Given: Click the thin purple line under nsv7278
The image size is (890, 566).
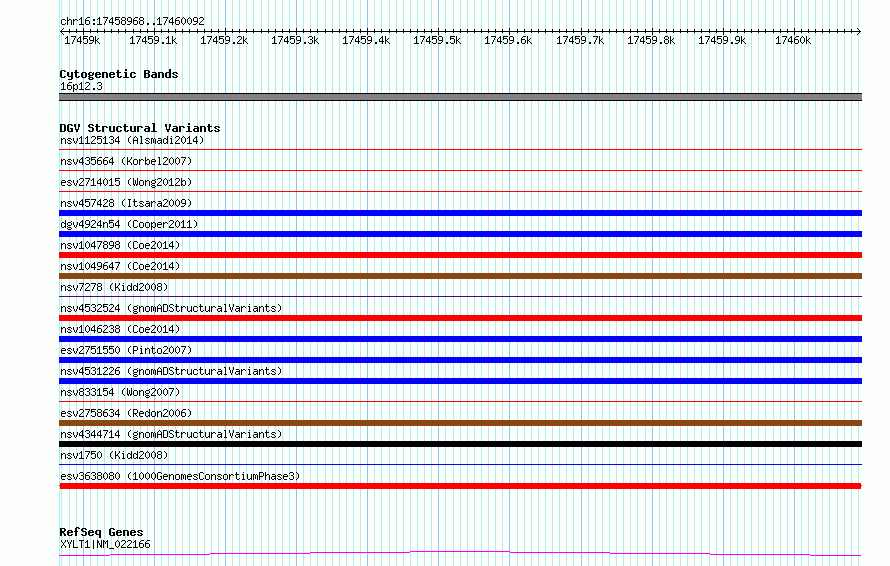Looking at the screenshot, I should [460, 296].
